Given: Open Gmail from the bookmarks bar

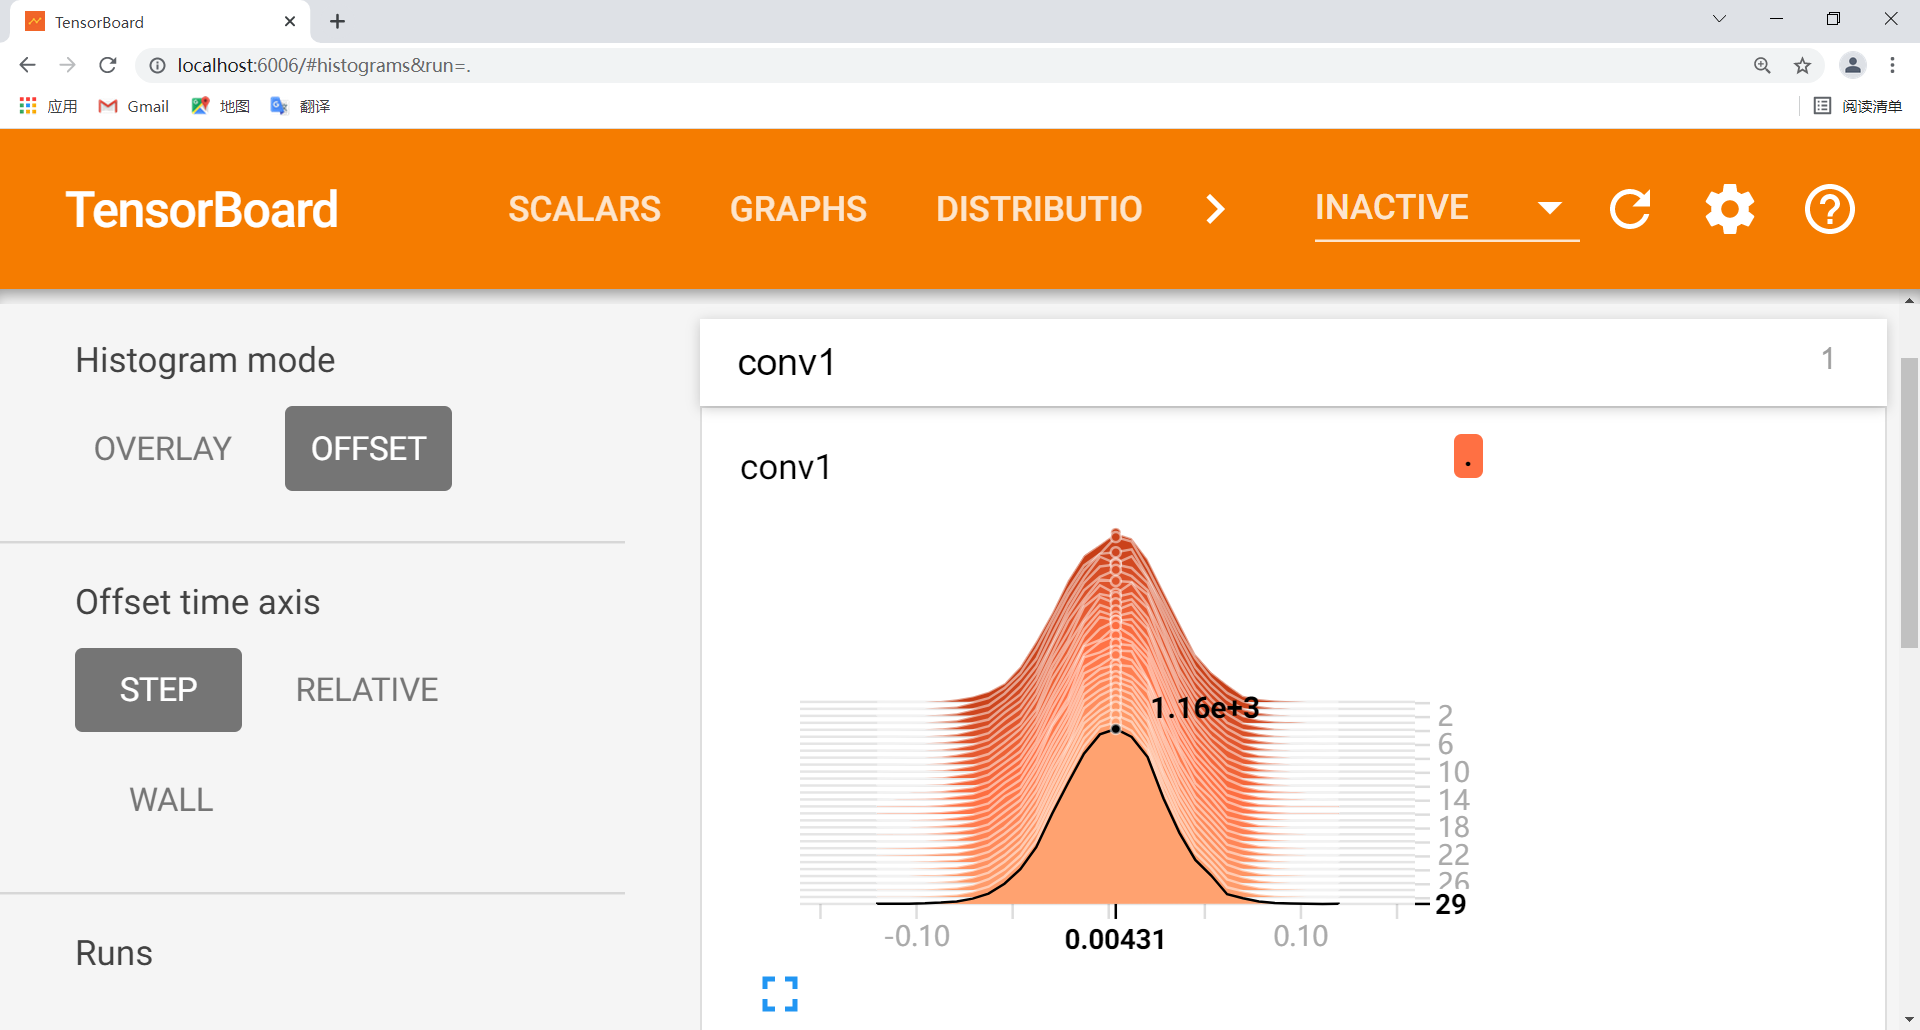Looking at the screenshot, I should tap(133, 106).
